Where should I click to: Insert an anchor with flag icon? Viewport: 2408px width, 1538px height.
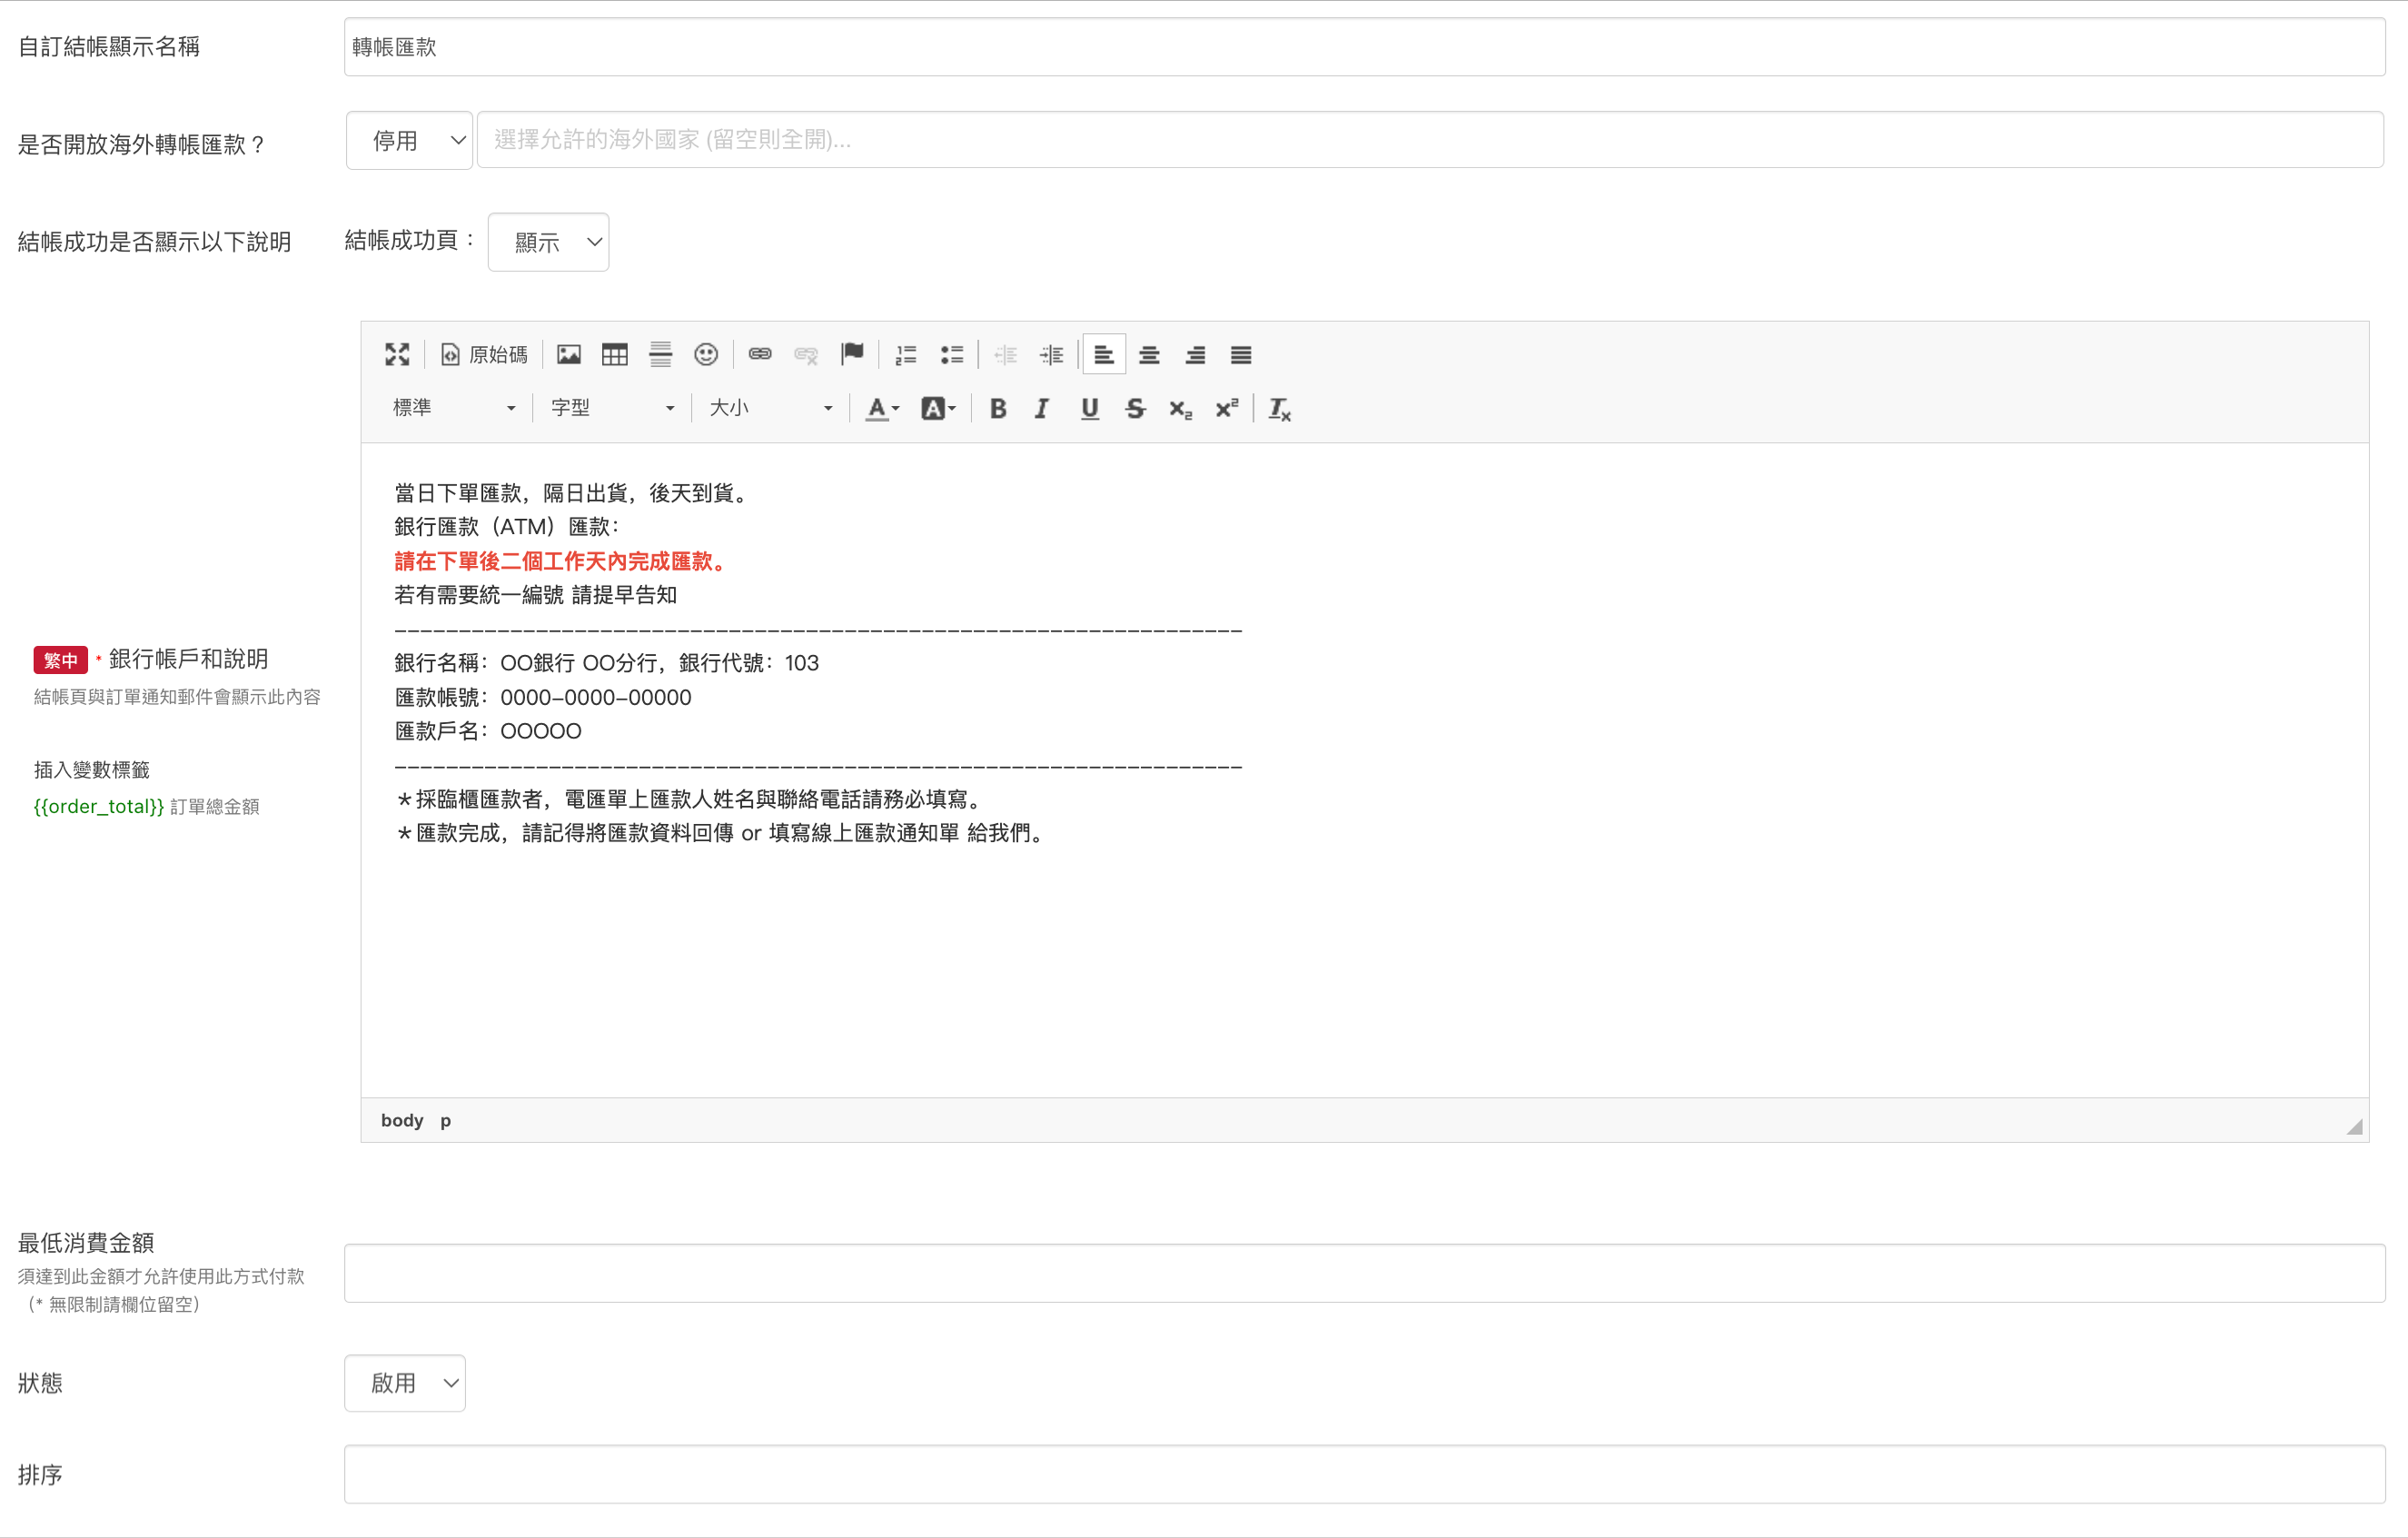(x=852, y=354)
